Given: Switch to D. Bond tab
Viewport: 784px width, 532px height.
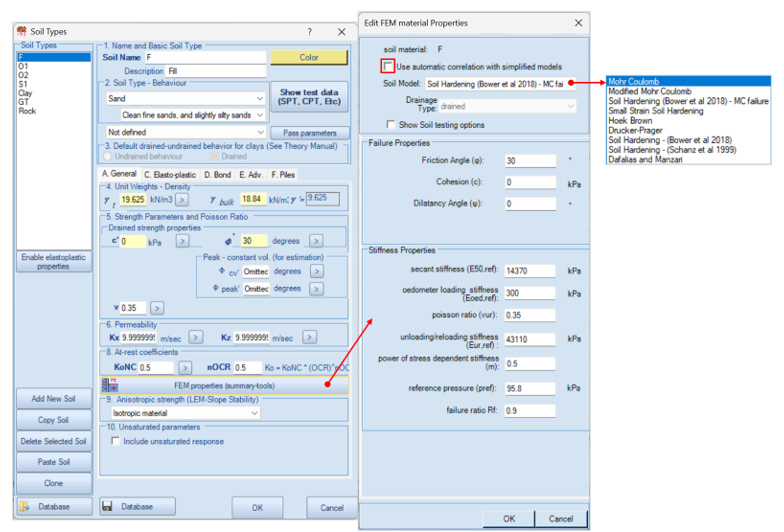Looking at the screenshot, I should pos(218,174).
